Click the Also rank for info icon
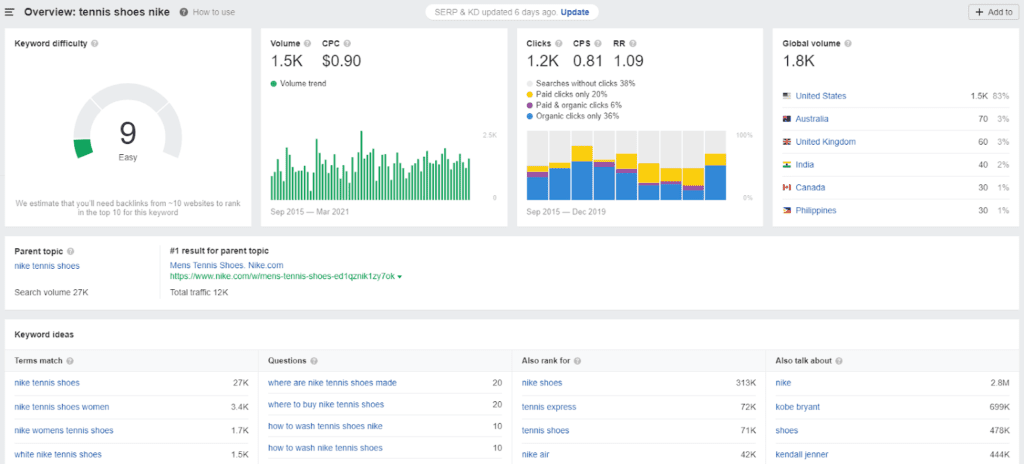This screenshot has height=464, width=1024. pos(577,361)
